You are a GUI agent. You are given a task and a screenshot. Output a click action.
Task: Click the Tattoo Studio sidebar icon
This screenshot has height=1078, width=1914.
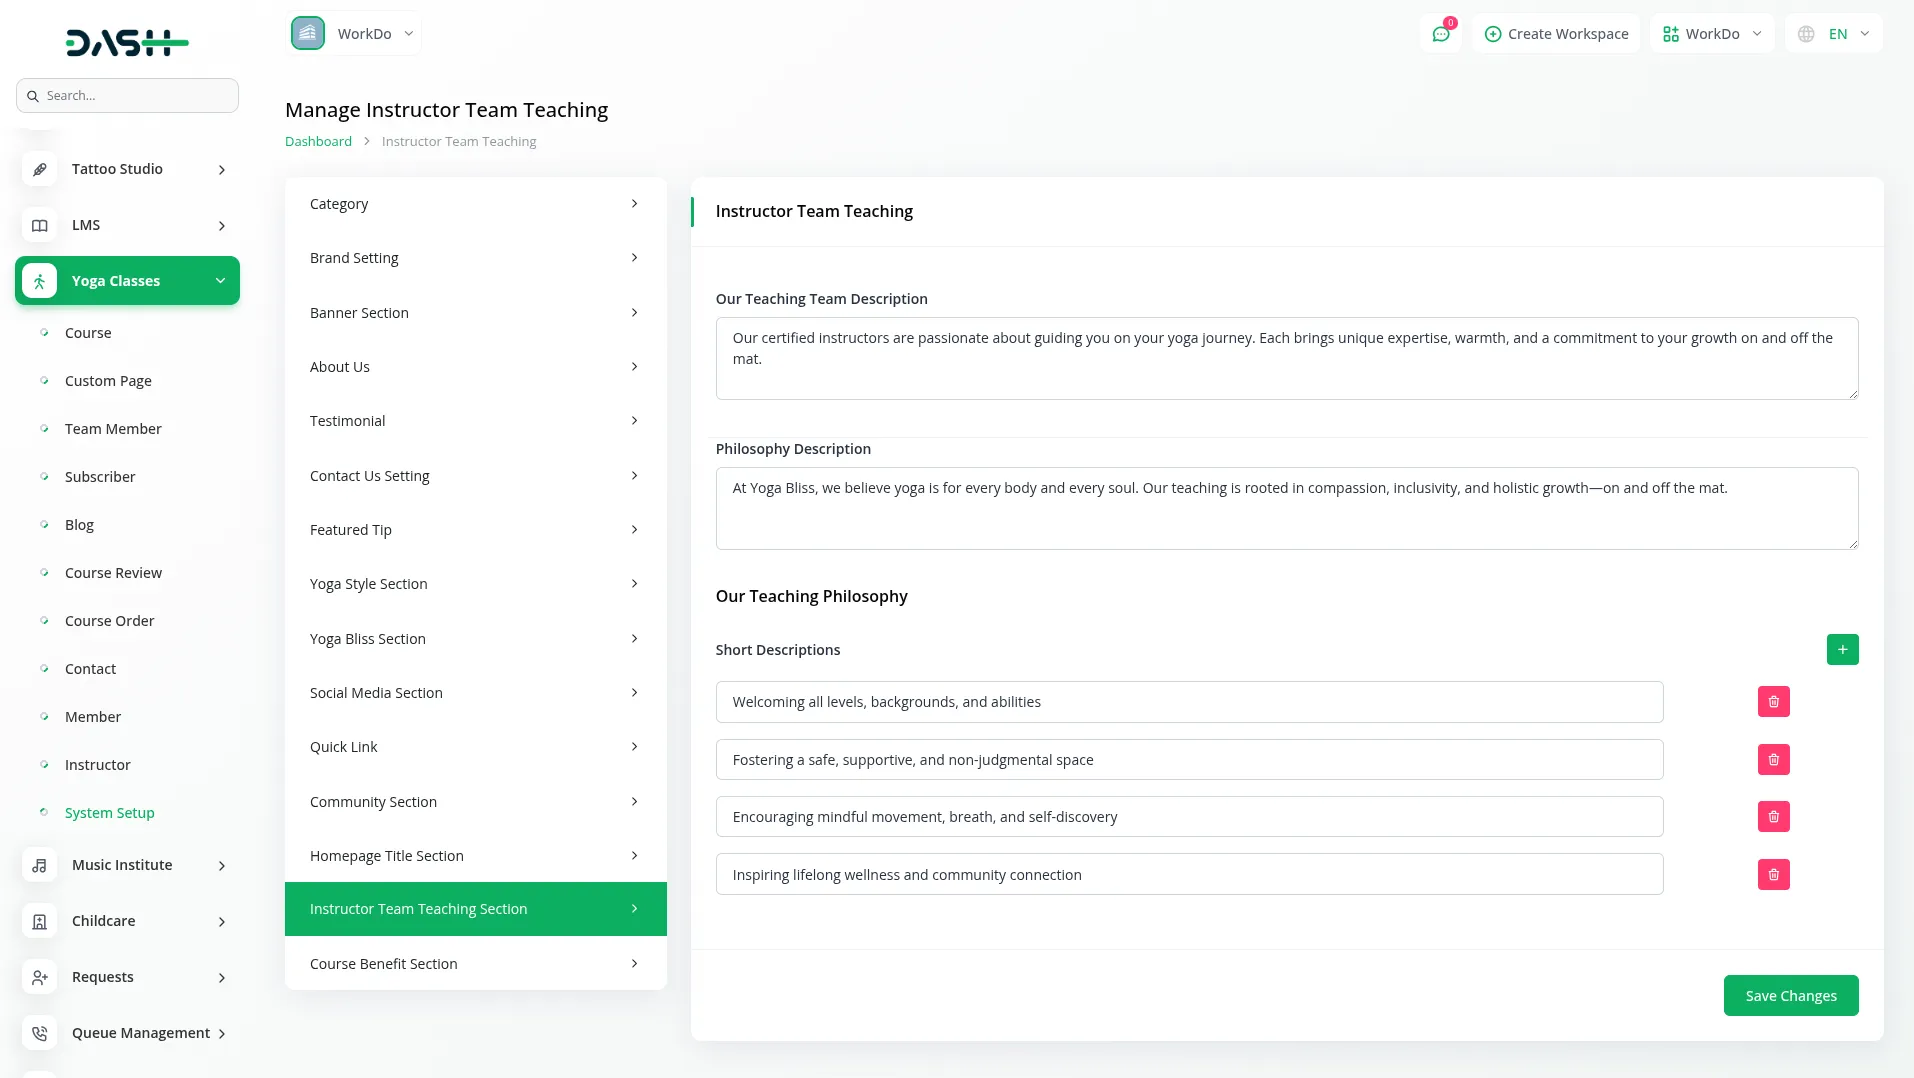(40, 169)
